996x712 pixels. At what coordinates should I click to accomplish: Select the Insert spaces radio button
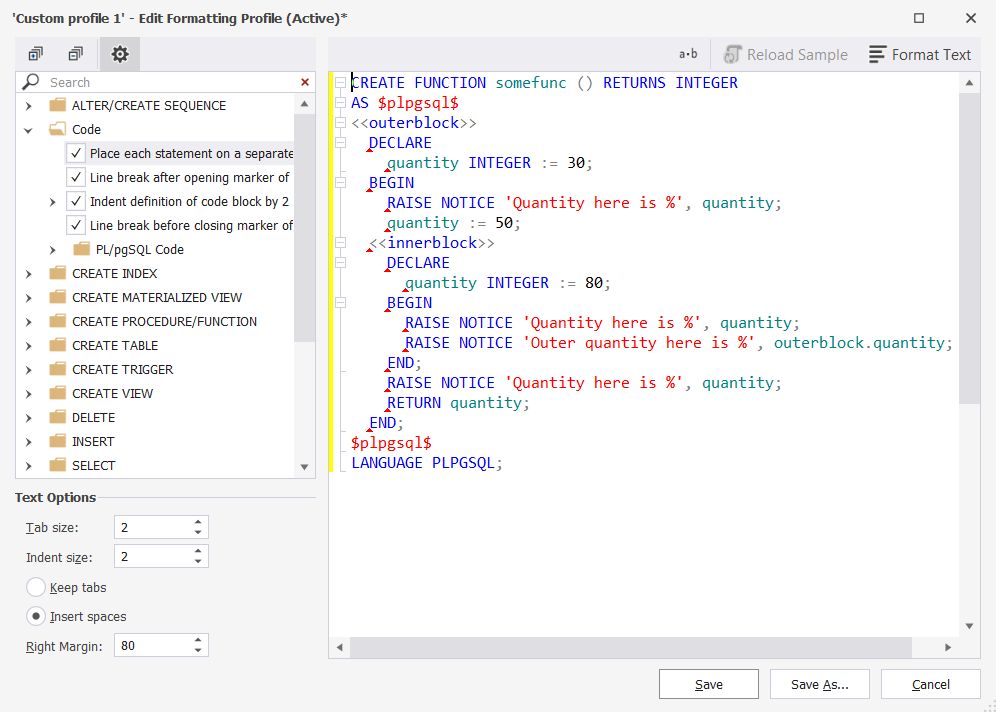tap(36, 616)
